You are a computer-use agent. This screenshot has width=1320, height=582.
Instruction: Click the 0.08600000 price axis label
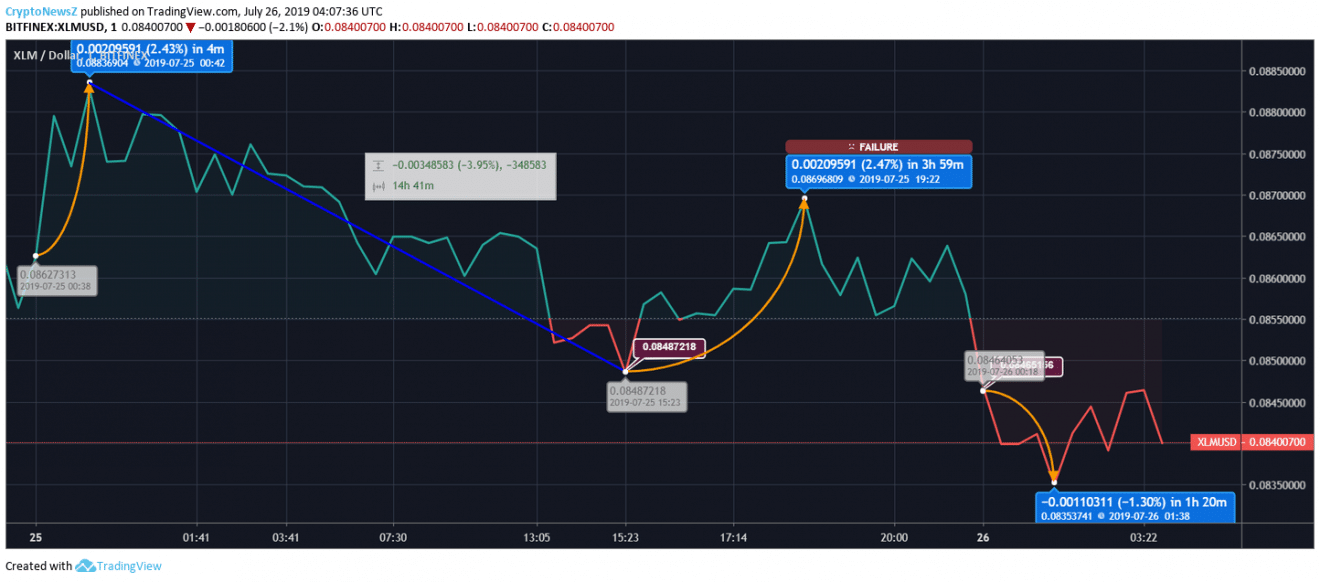(1275, 278)
